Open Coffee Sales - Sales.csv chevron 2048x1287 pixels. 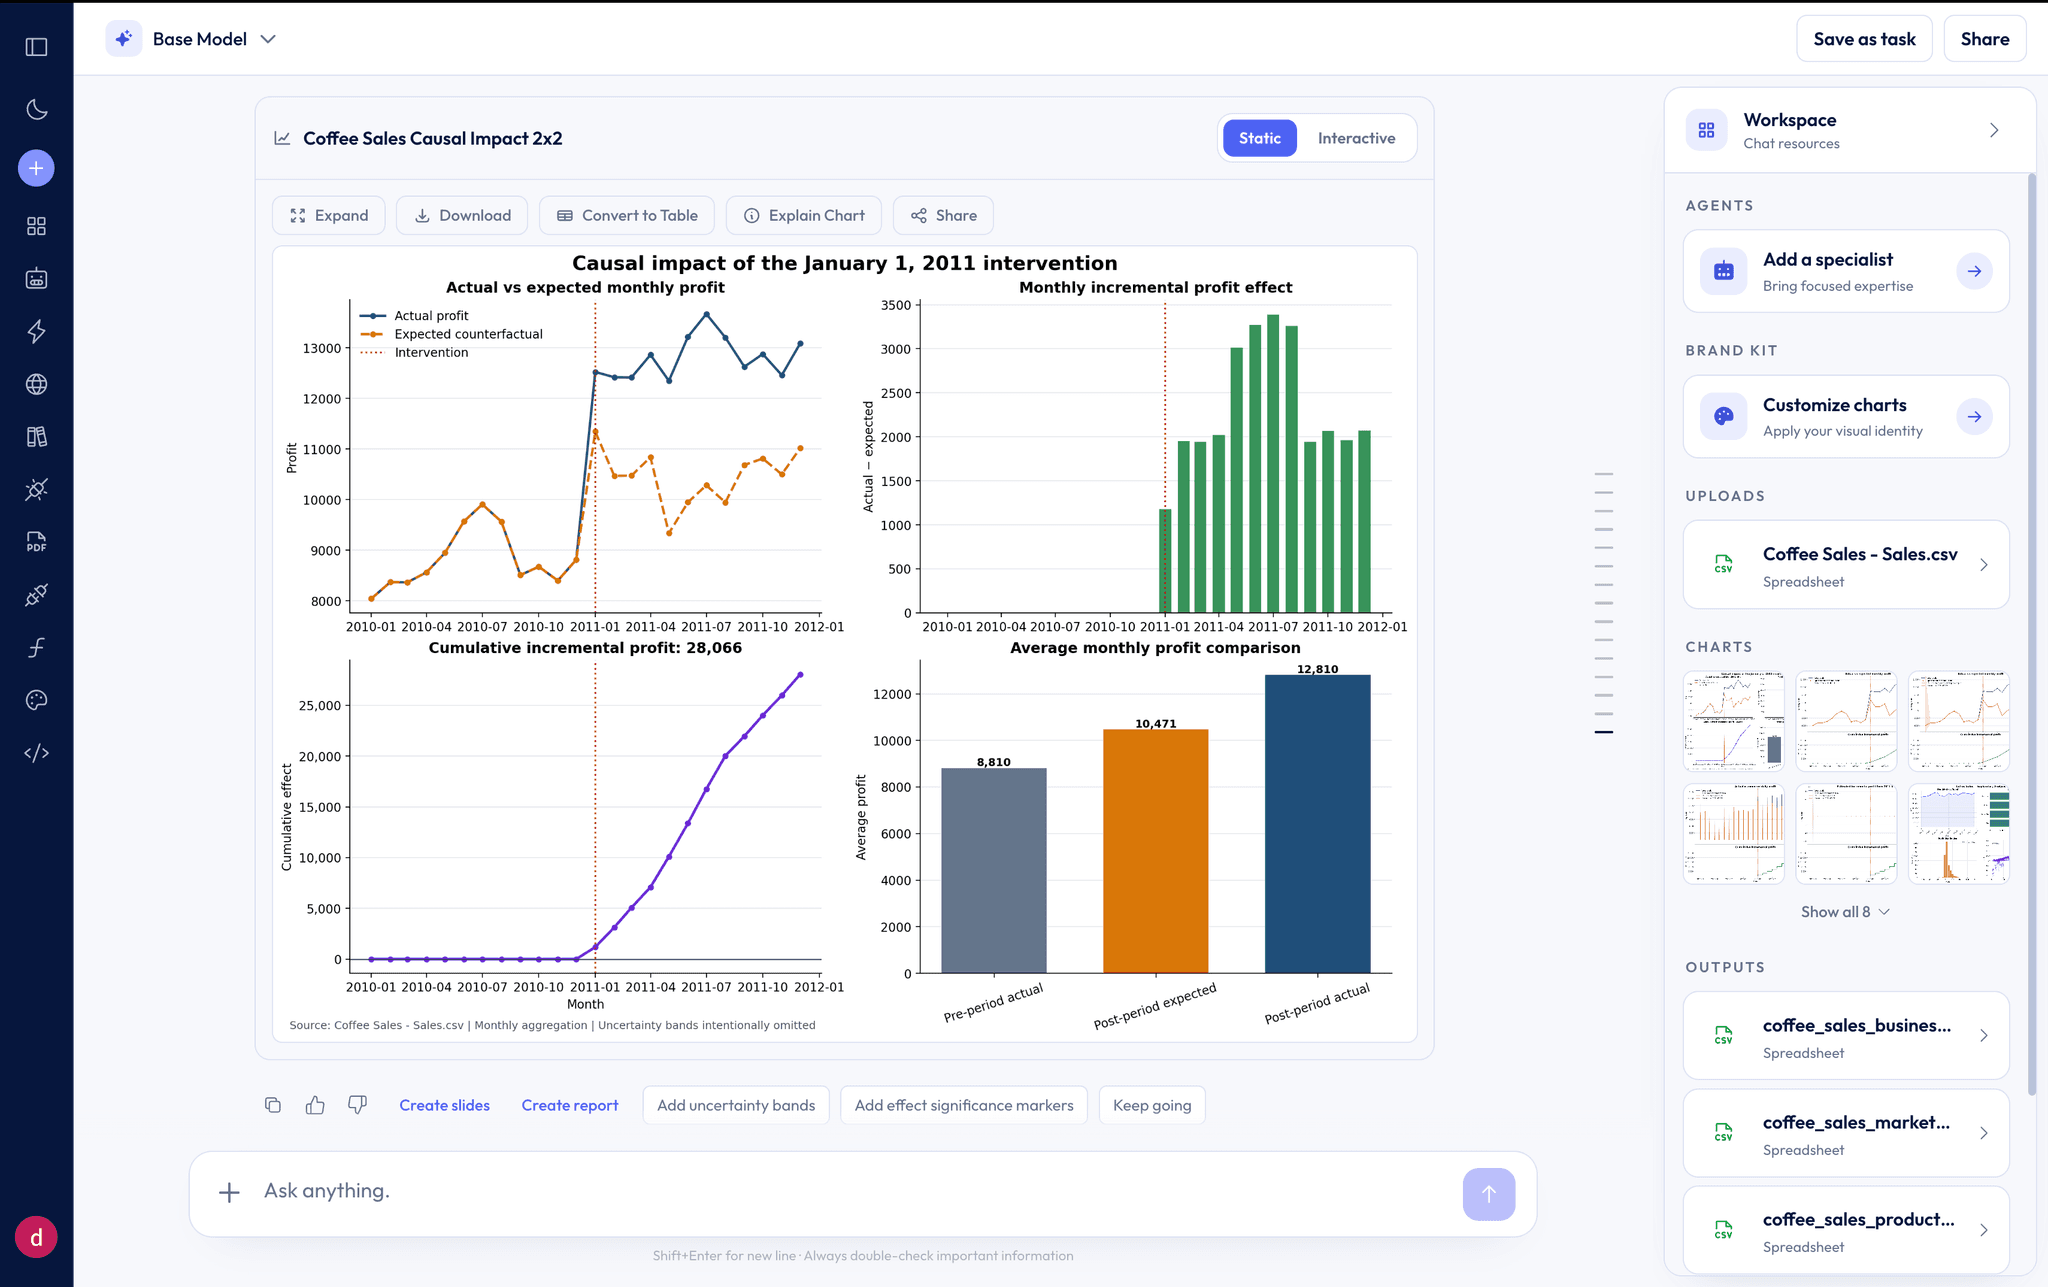tap(1984, 565)
